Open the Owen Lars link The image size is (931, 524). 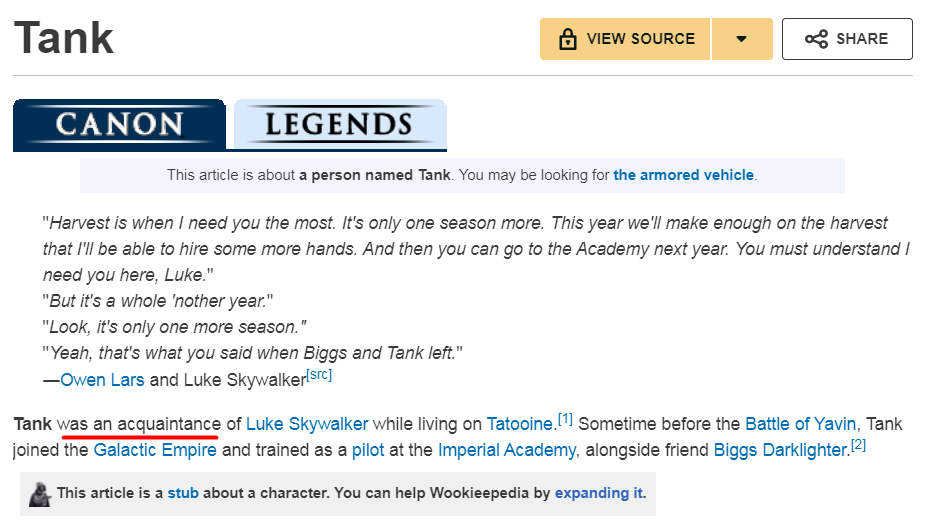(102, 380)
